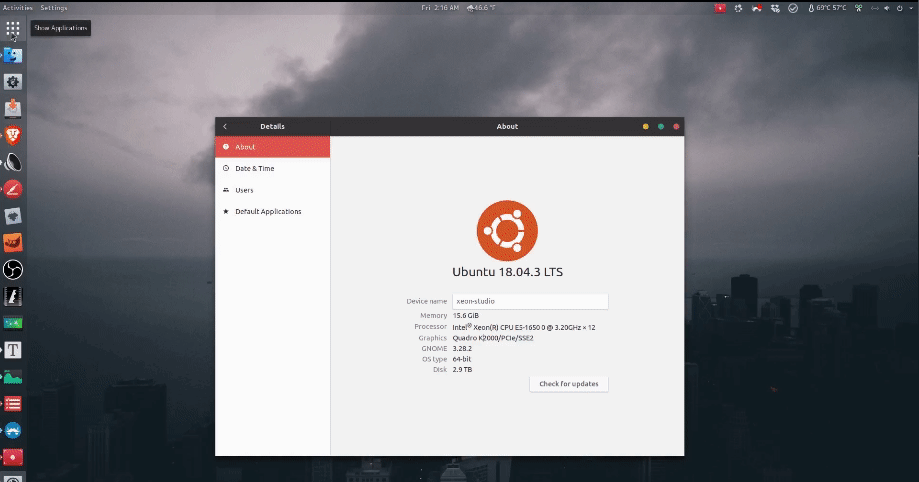Launch Brave browser from the dock
The width and height of the screenshot is (919, 482).
pos(13,135)
